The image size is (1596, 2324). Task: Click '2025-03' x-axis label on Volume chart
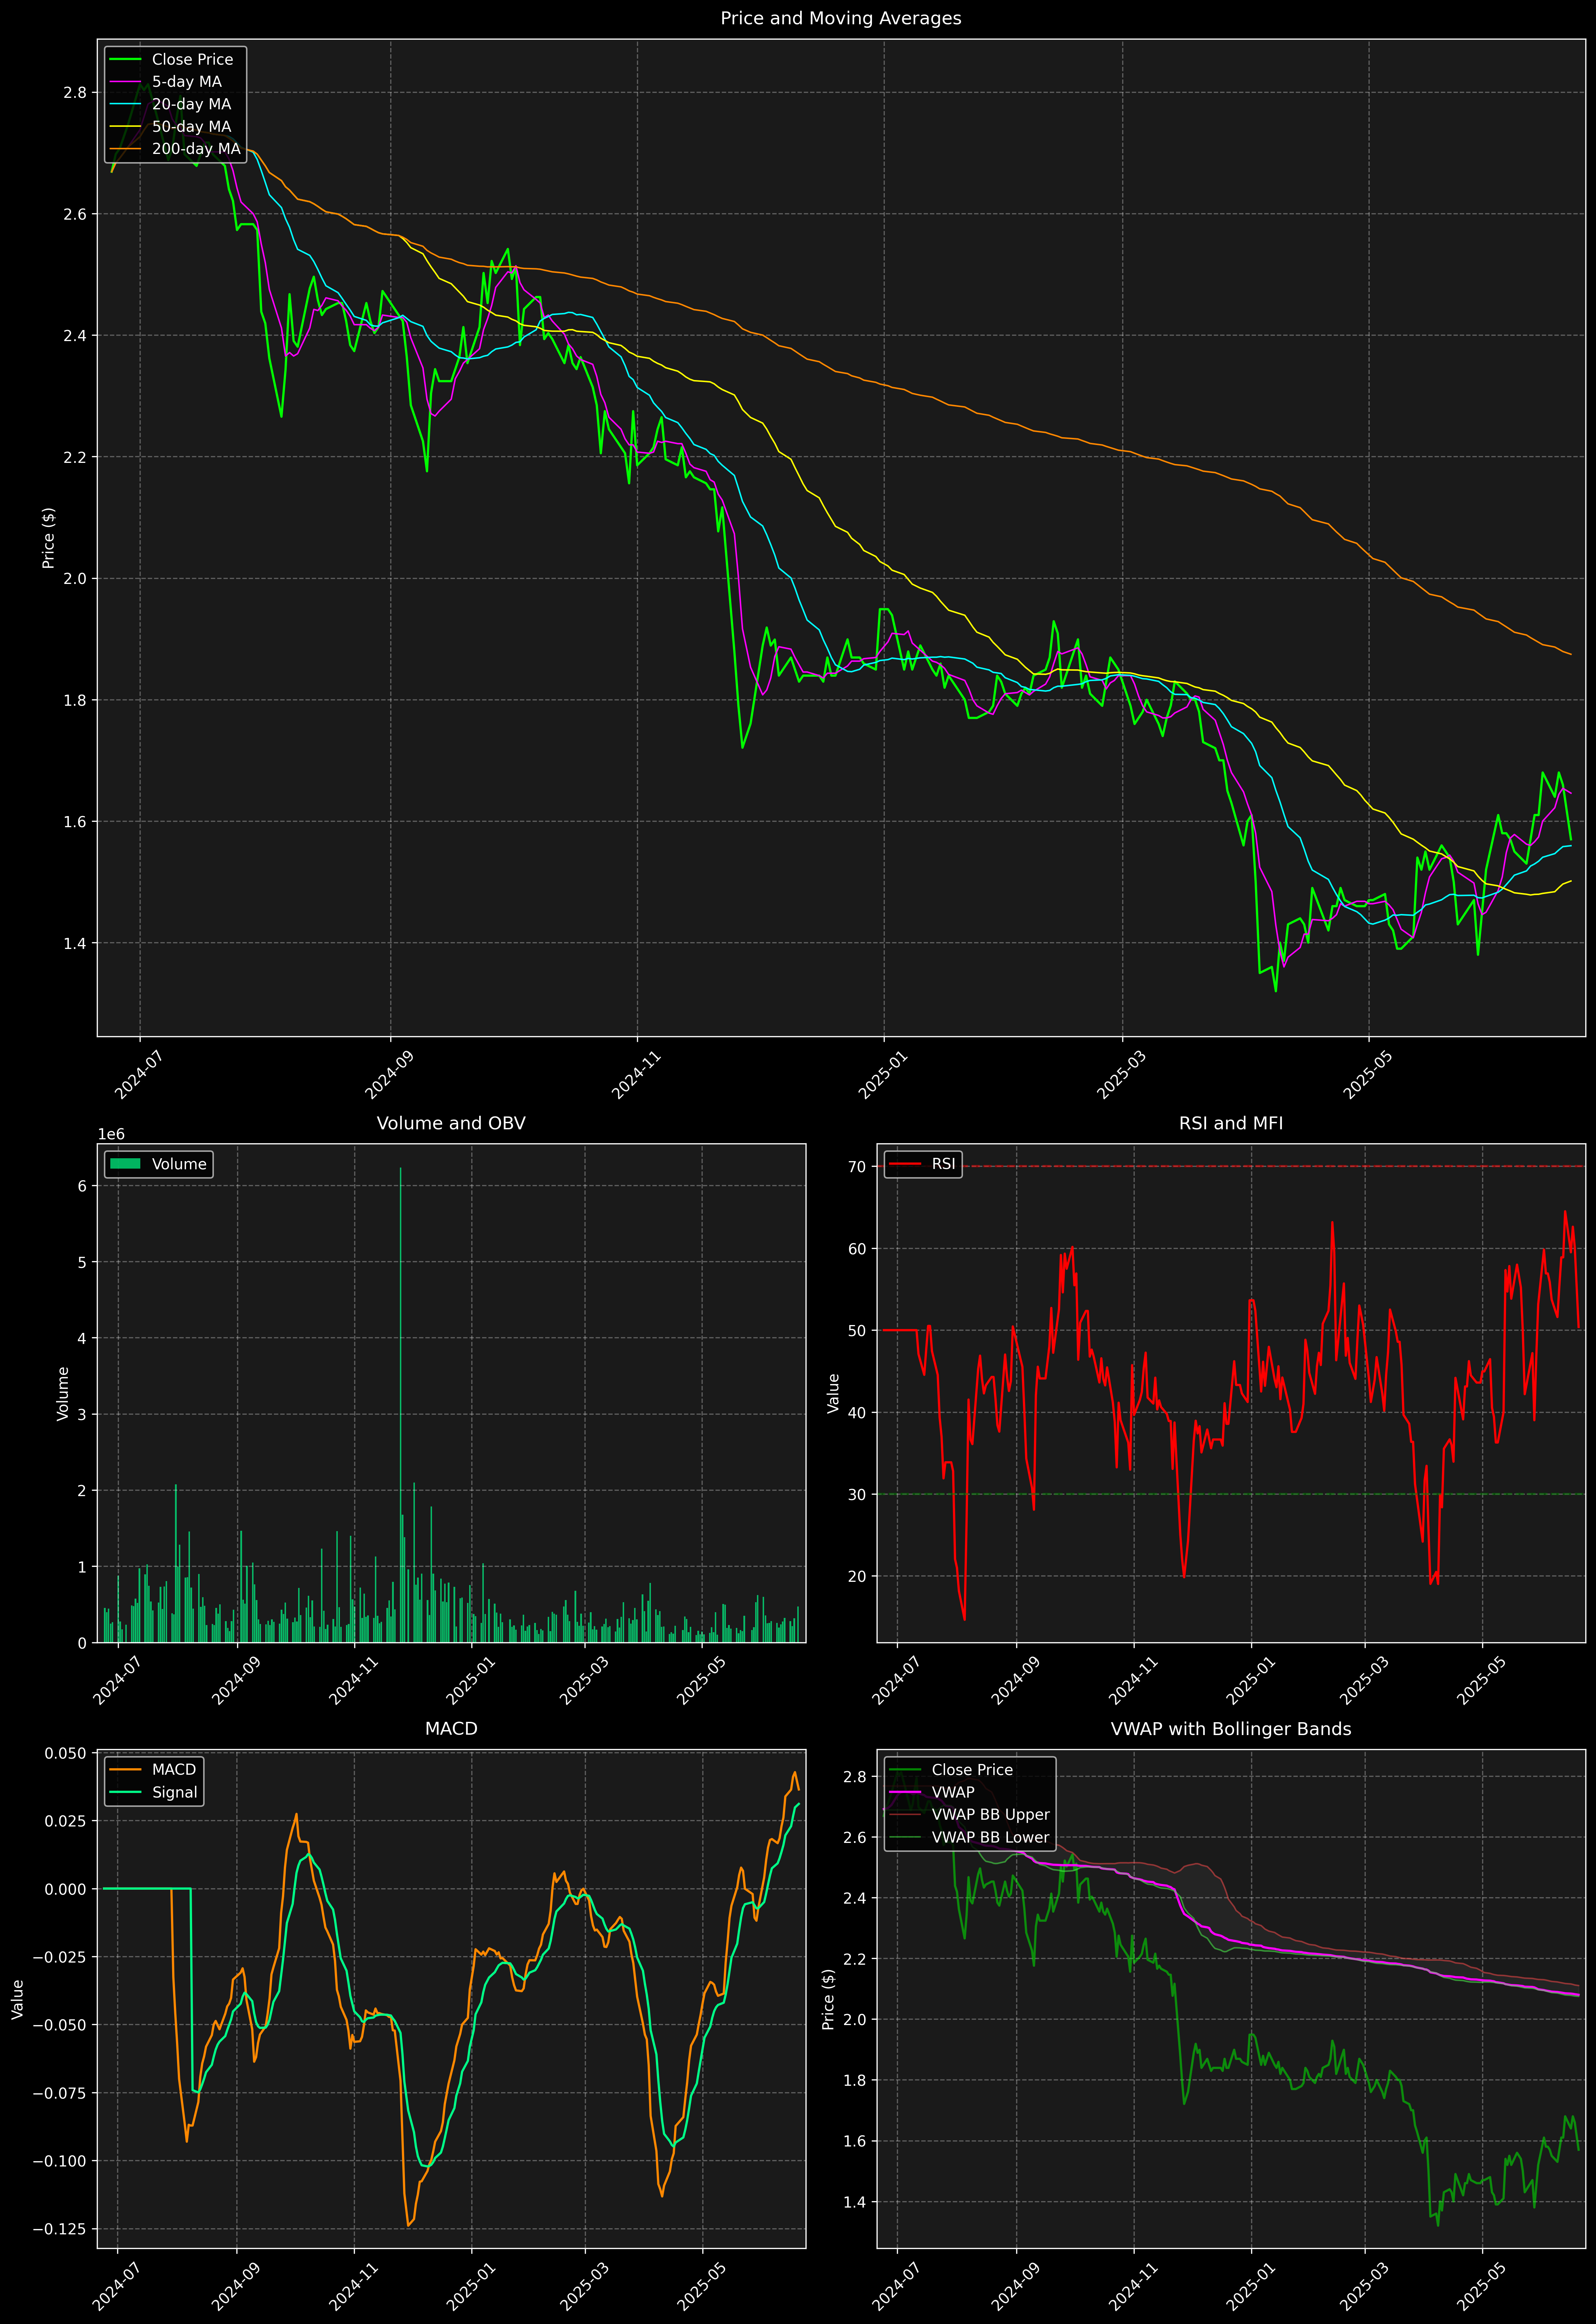584,1681
